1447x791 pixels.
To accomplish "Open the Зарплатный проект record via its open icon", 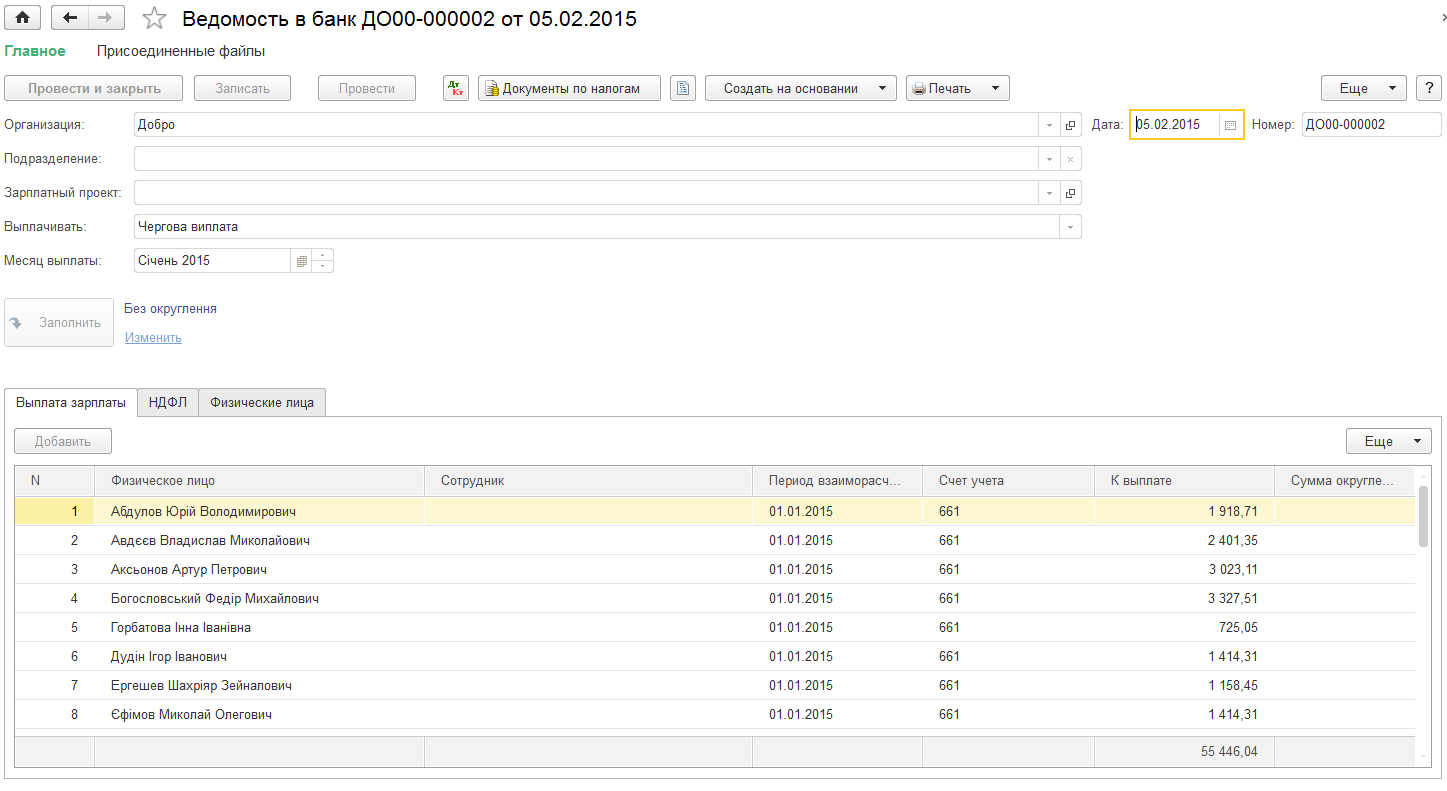I will [x=1070, y=193].
